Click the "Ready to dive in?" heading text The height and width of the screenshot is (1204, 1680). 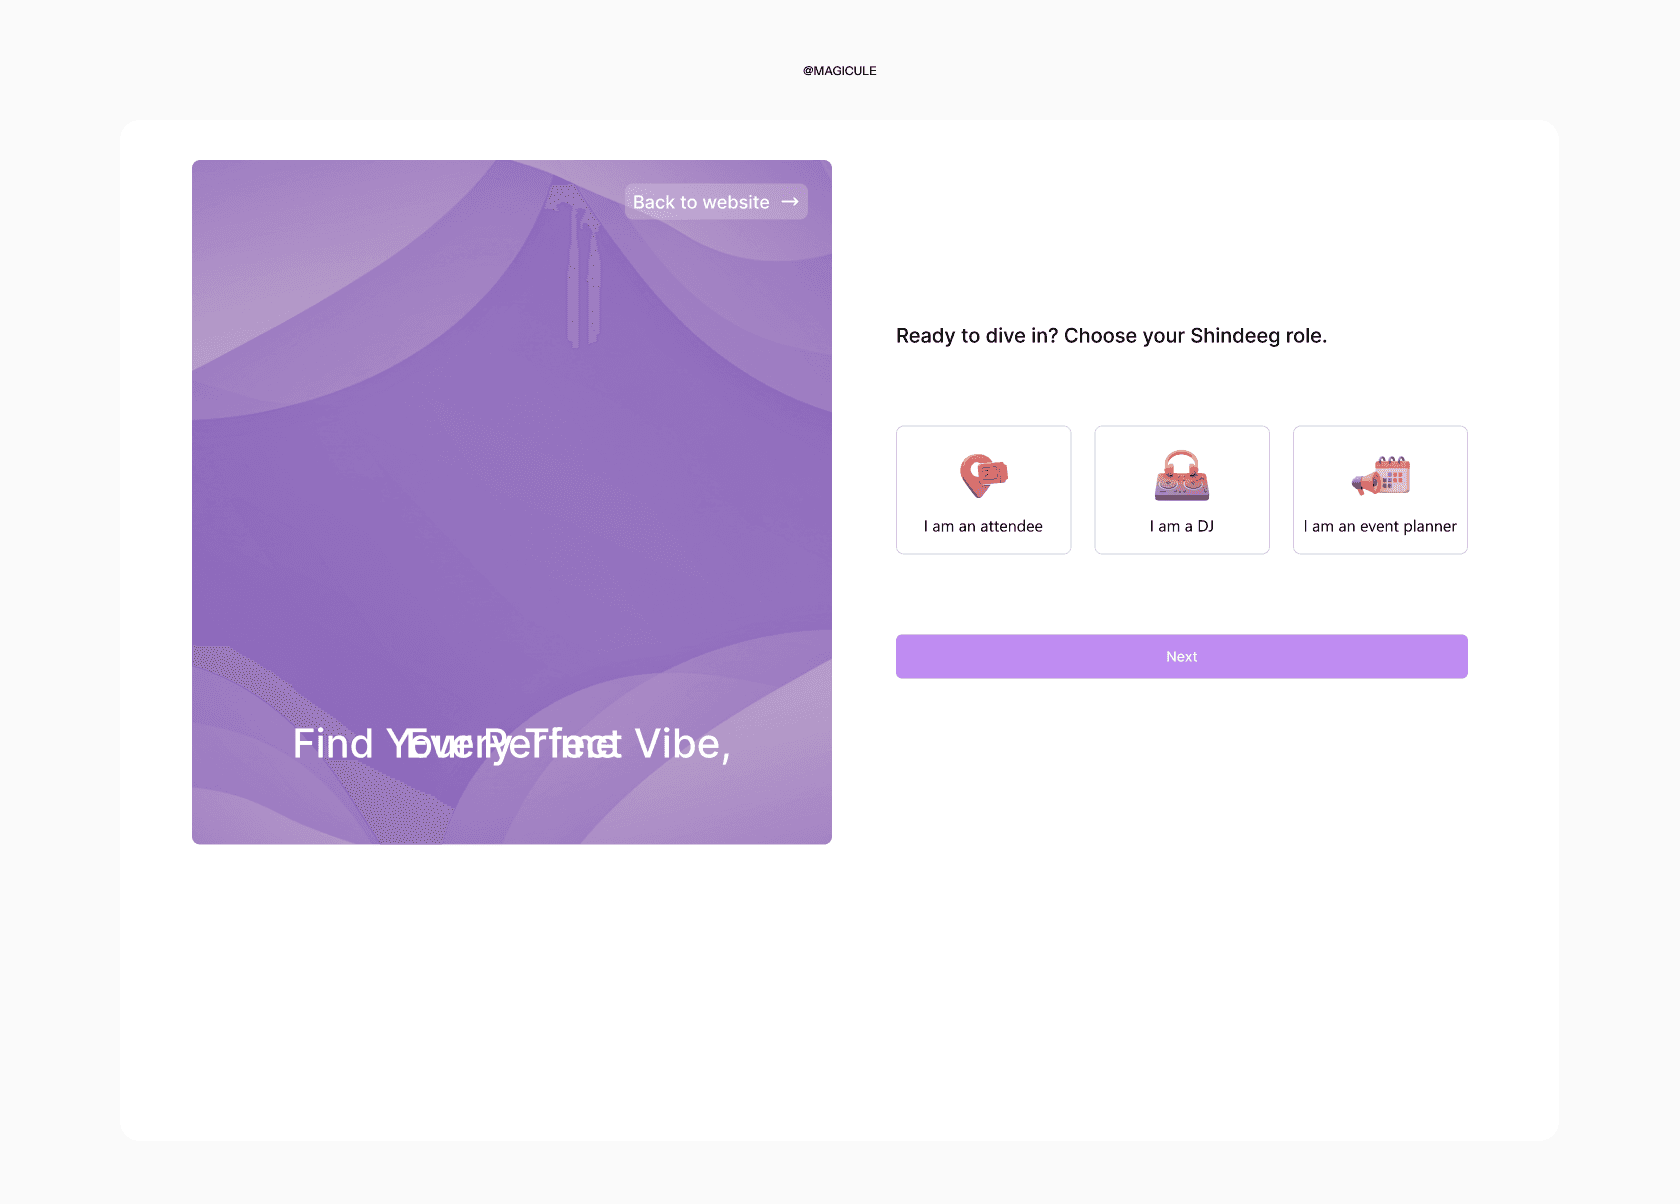click(x=977, y=336)
